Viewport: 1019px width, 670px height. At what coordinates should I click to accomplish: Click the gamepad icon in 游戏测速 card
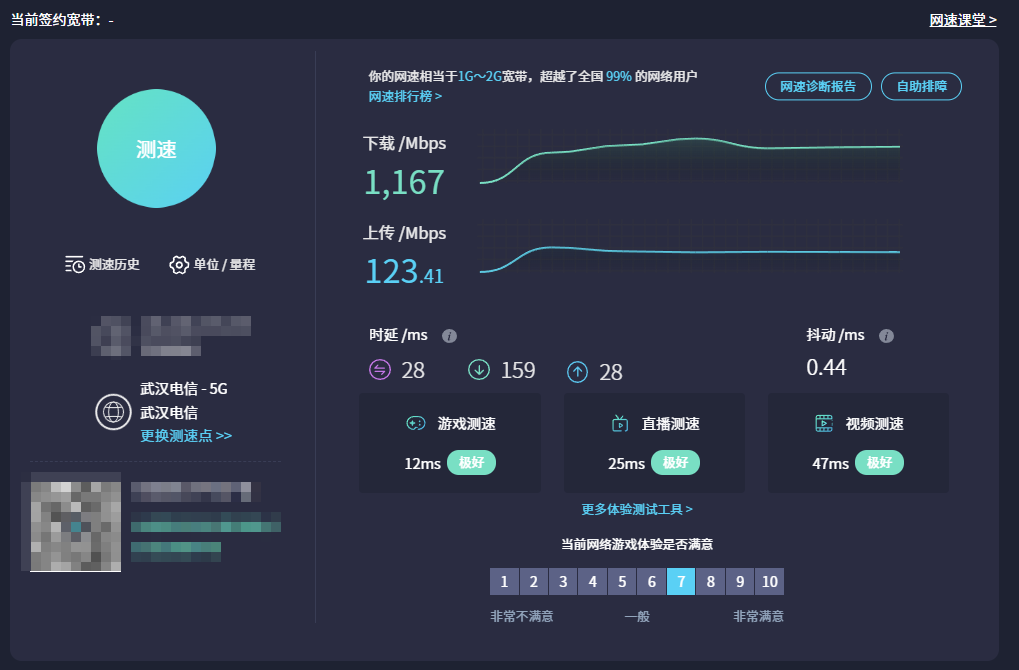coord(415,424)
